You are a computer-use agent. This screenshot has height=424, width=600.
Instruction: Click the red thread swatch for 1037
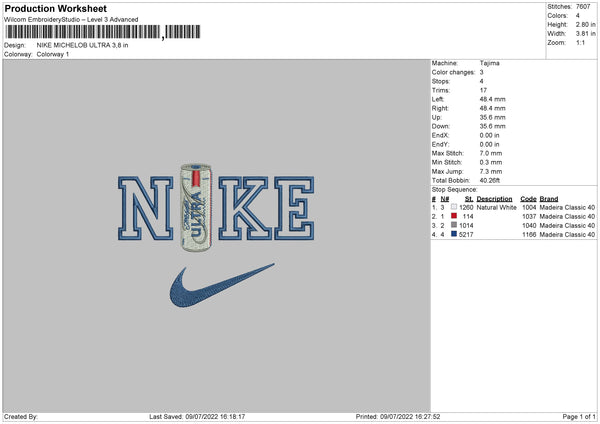(x=454, y=216)
